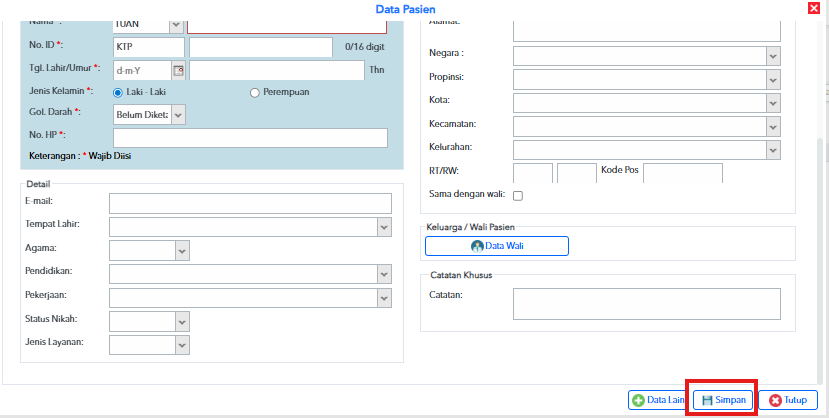Click the Tutup button
The width and height of the screenshot is (829, 418).
(x=788, y=400)
